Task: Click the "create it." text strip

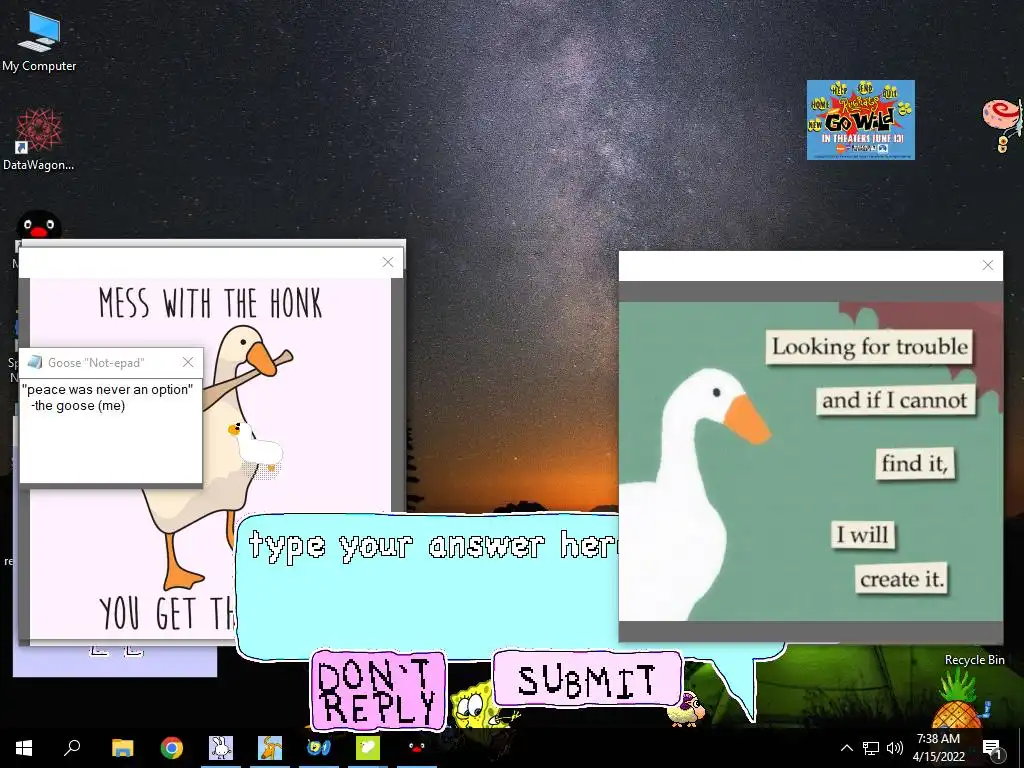Action: coord(902,579)
